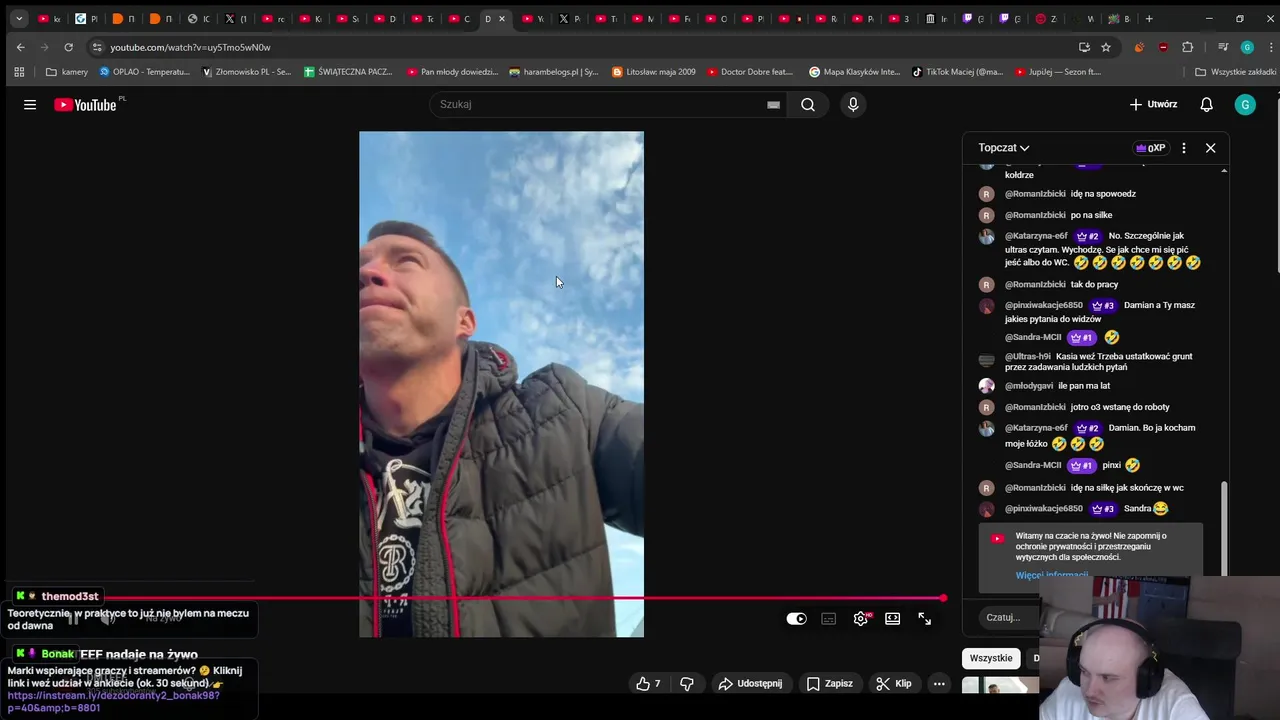Open the Mapa Klasyków bookmark
The image size is (1280, 720).
(x=855, y=72)
